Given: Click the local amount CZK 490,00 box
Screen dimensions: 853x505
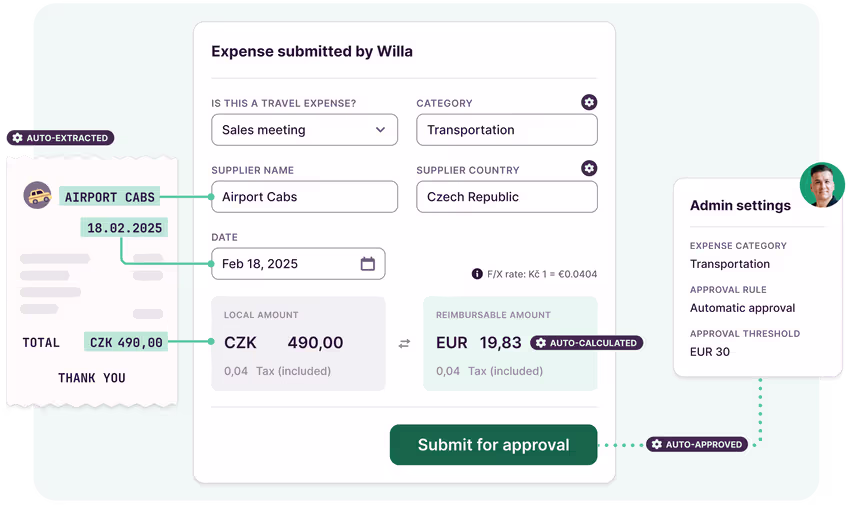Looking at the screenshot, I should coord(298,343).
